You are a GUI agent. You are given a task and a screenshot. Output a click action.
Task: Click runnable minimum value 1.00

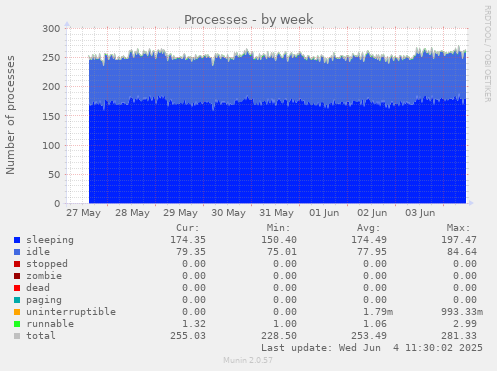(x=285, y=324)
